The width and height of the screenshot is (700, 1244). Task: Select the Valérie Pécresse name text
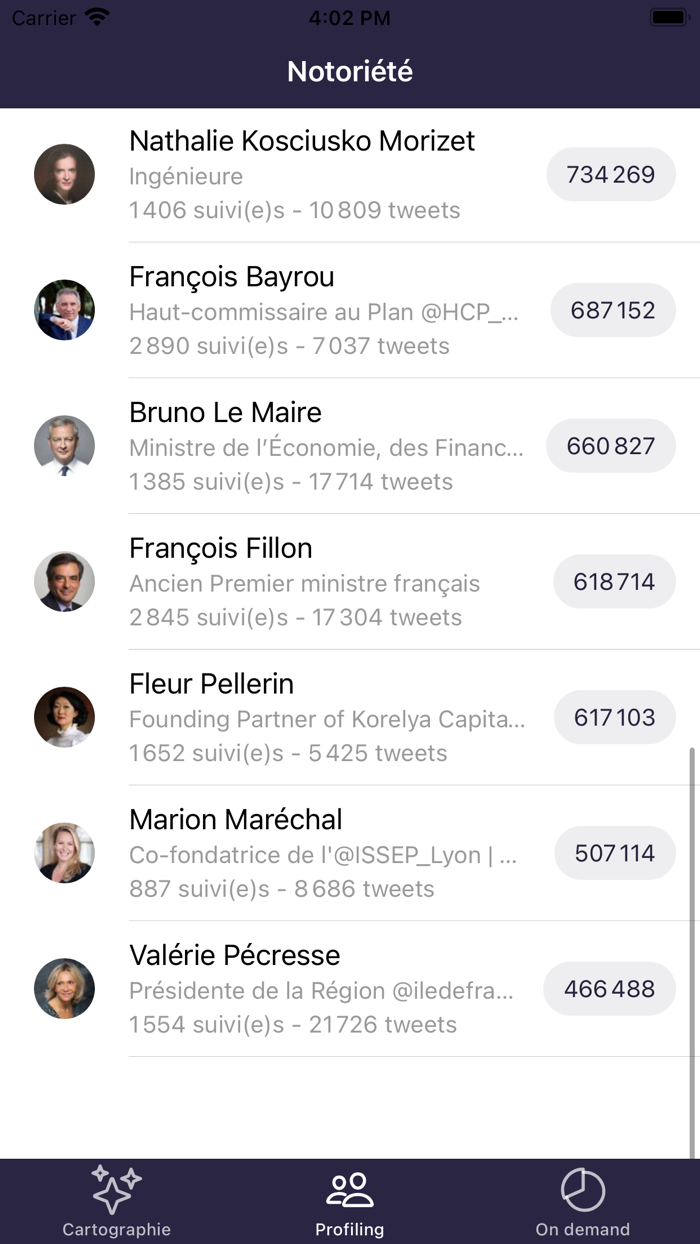pyautogui.click(x=235, y=955)
